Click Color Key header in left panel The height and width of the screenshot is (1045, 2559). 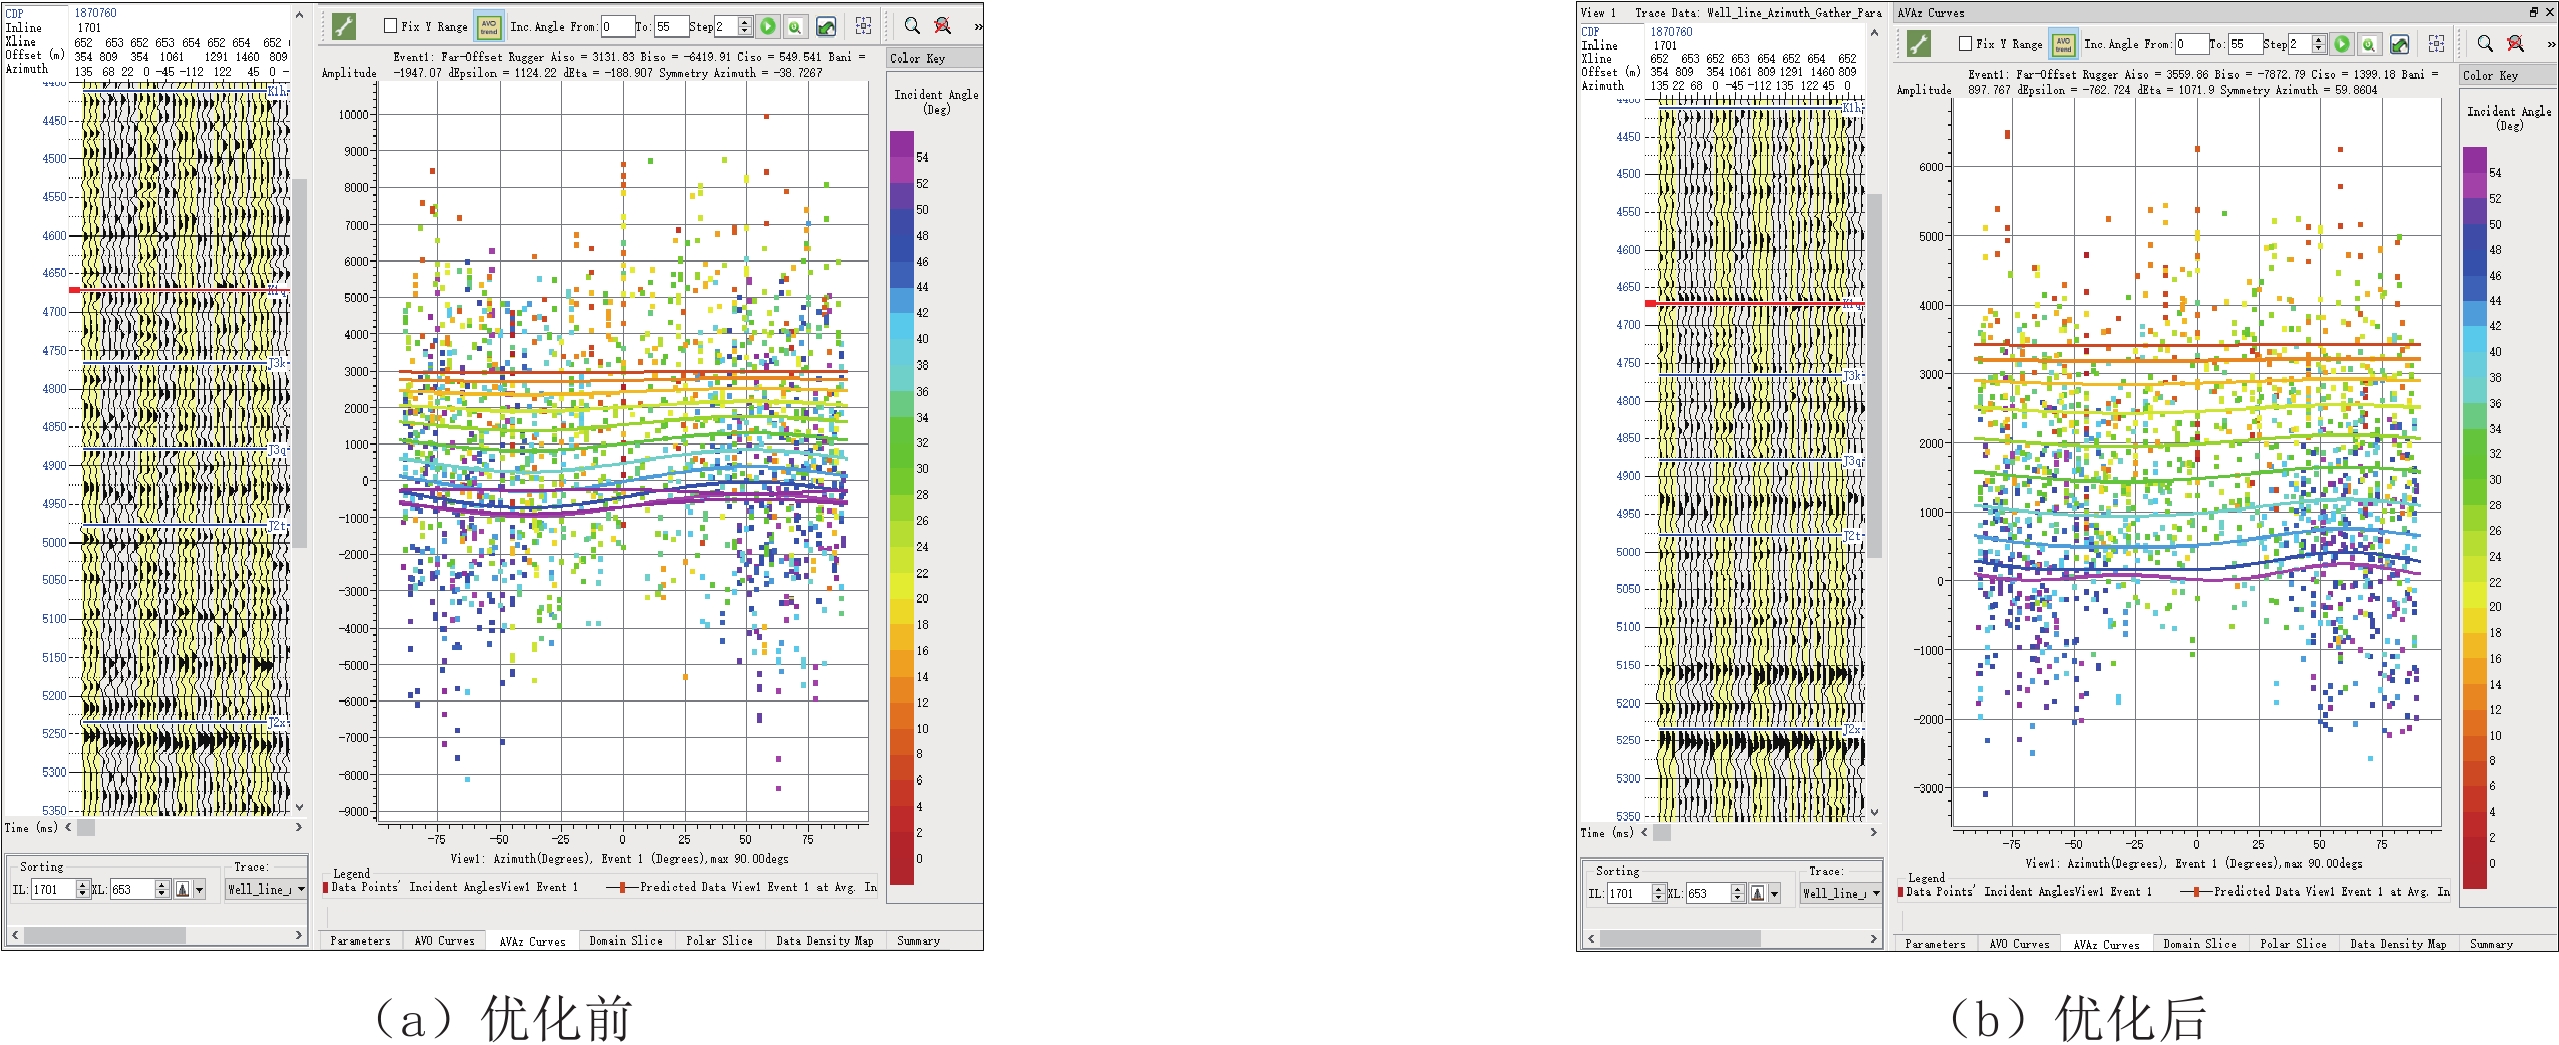[x=934, y=58]
